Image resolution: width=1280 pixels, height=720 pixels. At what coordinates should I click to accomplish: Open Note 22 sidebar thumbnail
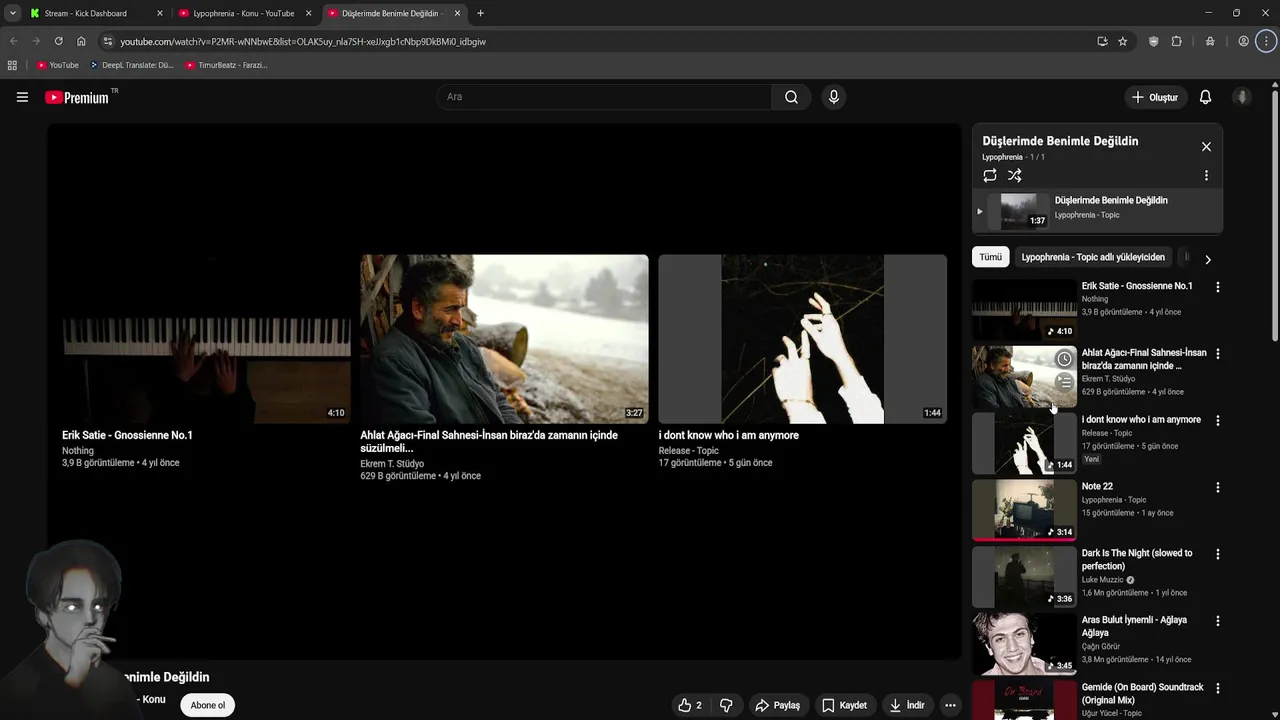1024,510
